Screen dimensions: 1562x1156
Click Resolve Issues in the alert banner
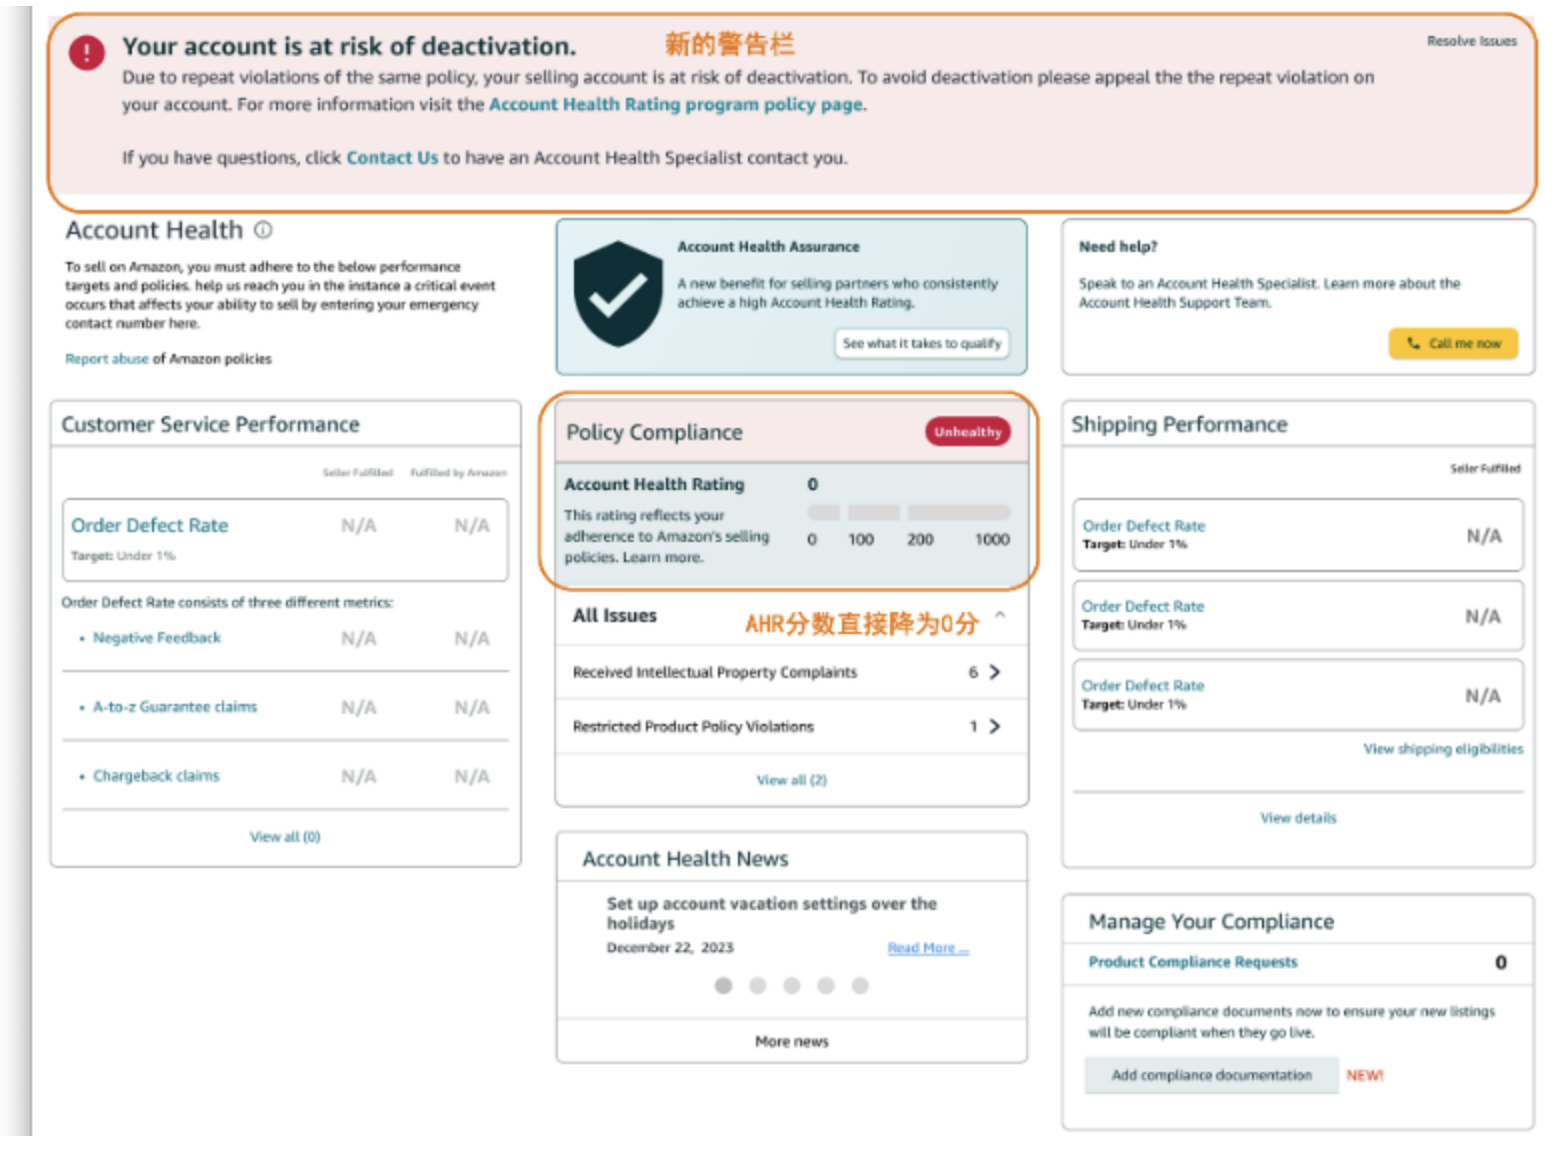(1471, 41)
